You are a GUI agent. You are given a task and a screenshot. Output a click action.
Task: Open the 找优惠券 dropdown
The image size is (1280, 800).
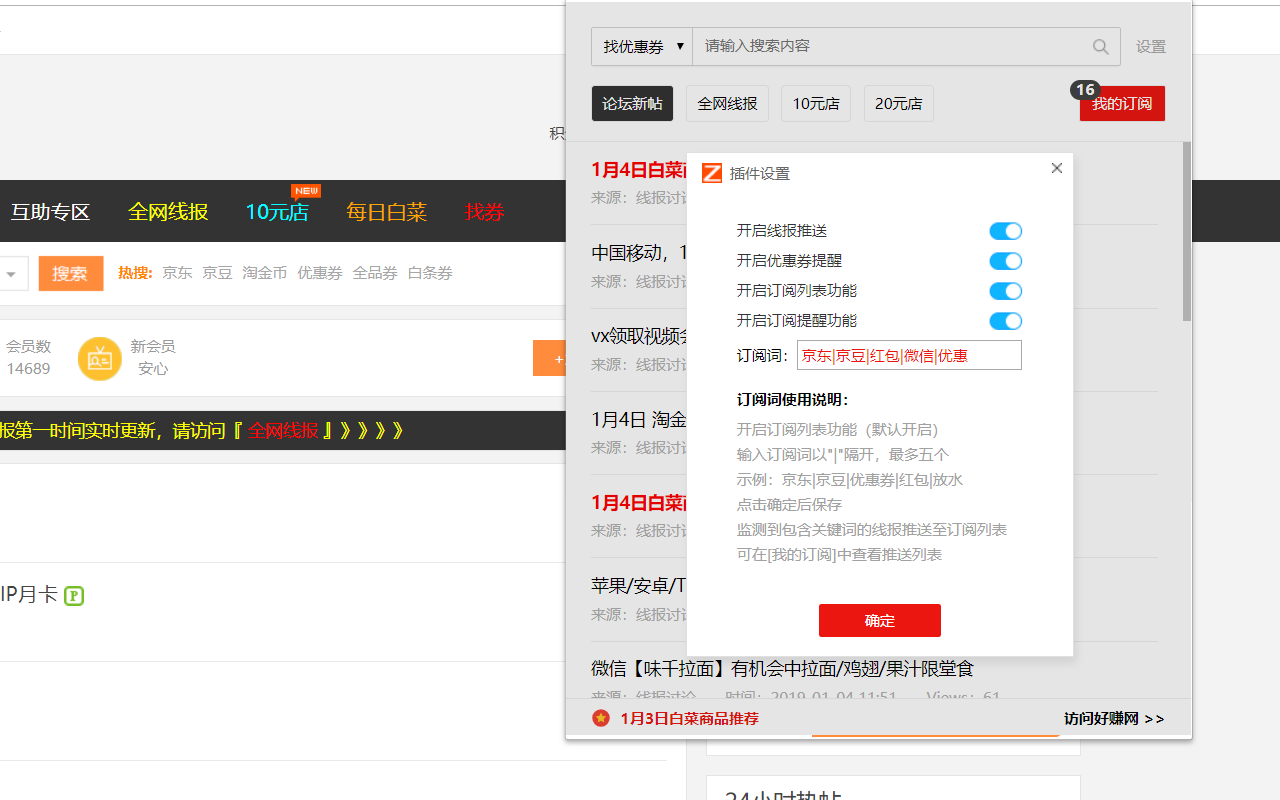click(x=642, y=47)
